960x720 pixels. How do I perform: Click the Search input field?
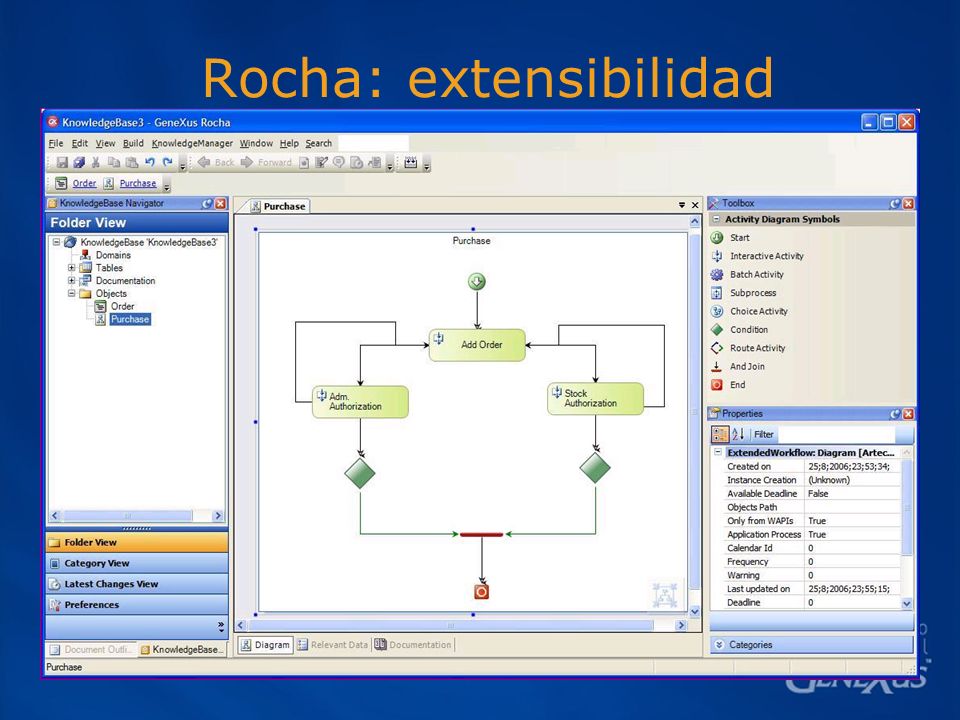click(373, 143)
